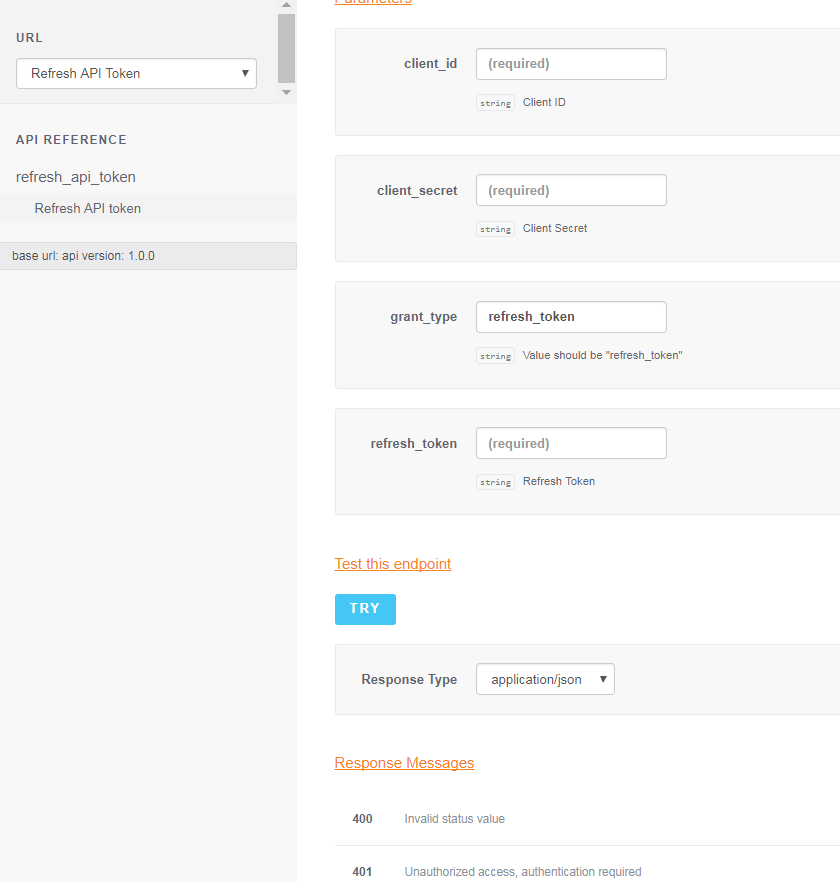The image size is (840, 882).
Task: Click the TRY button
Action: 365,609
